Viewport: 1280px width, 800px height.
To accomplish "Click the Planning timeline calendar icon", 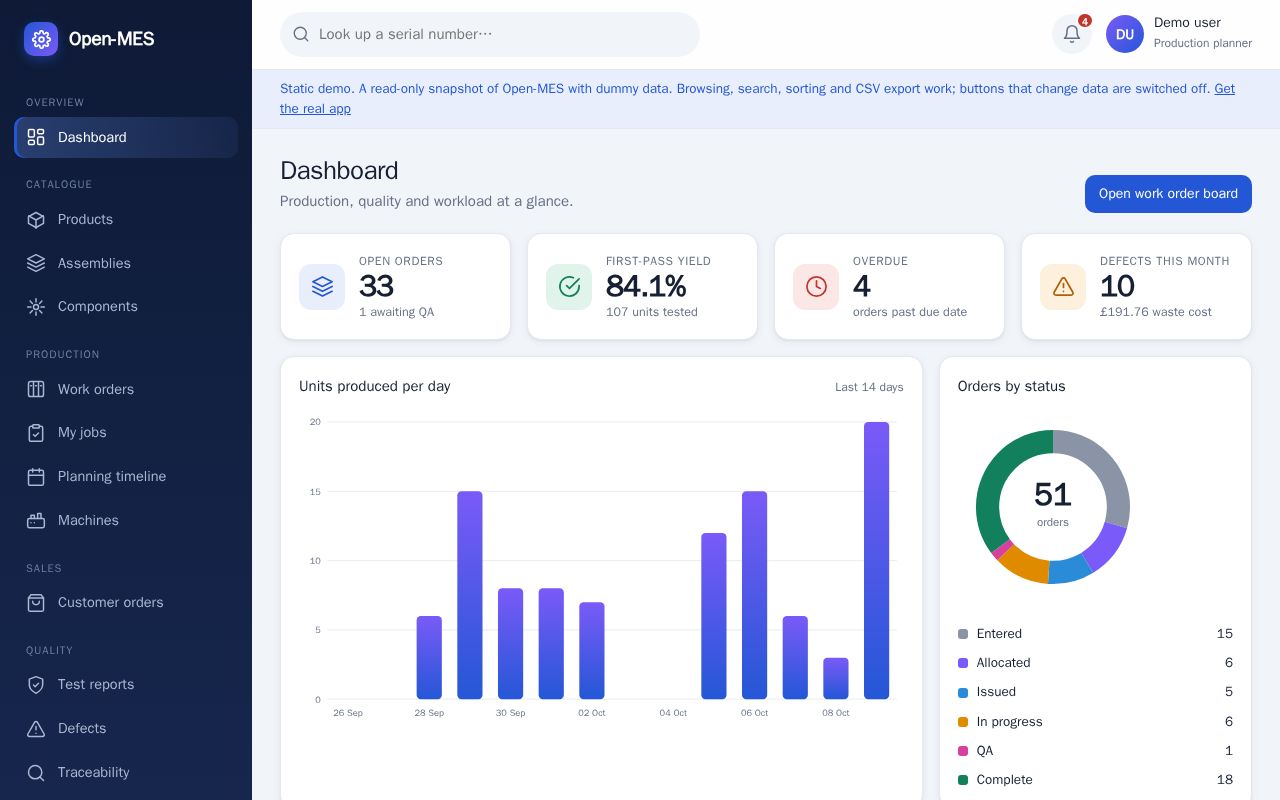I will [36, 476].
